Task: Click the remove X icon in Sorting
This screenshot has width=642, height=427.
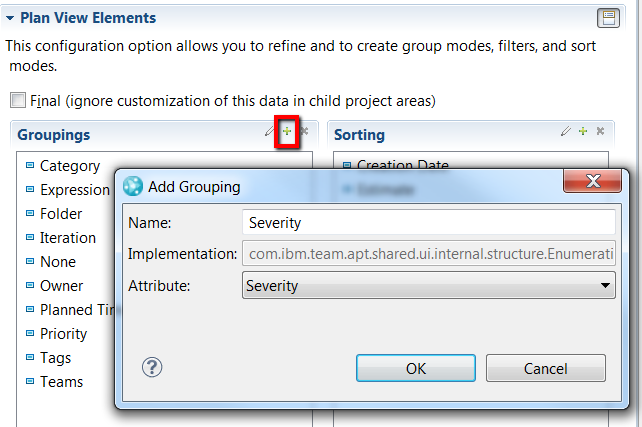Action: tap(600, 131)
